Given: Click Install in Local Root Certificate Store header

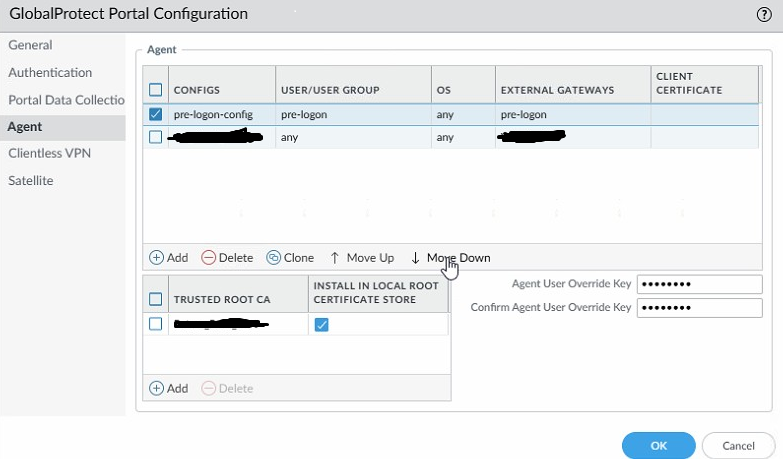Looking at the screenshot, I should point(376,293).
